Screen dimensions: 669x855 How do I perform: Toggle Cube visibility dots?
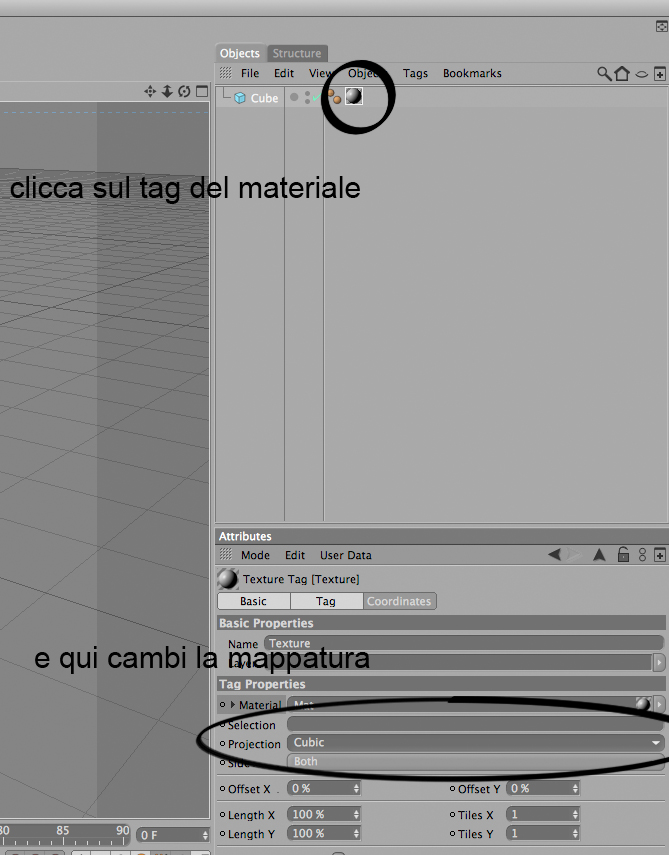click(308, 98)
